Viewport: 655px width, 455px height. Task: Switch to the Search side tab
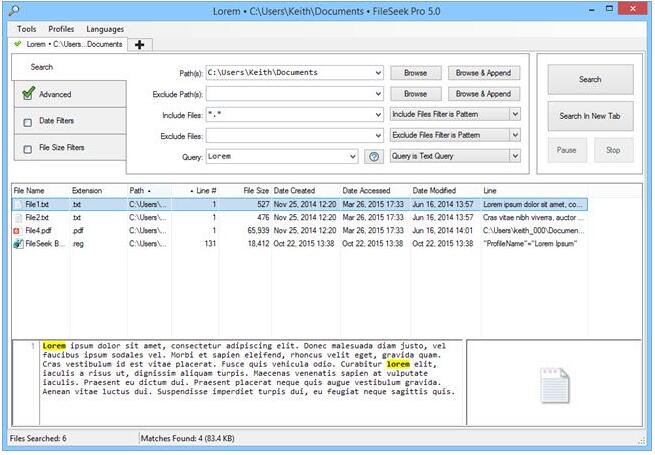click(x=42, y=67)
